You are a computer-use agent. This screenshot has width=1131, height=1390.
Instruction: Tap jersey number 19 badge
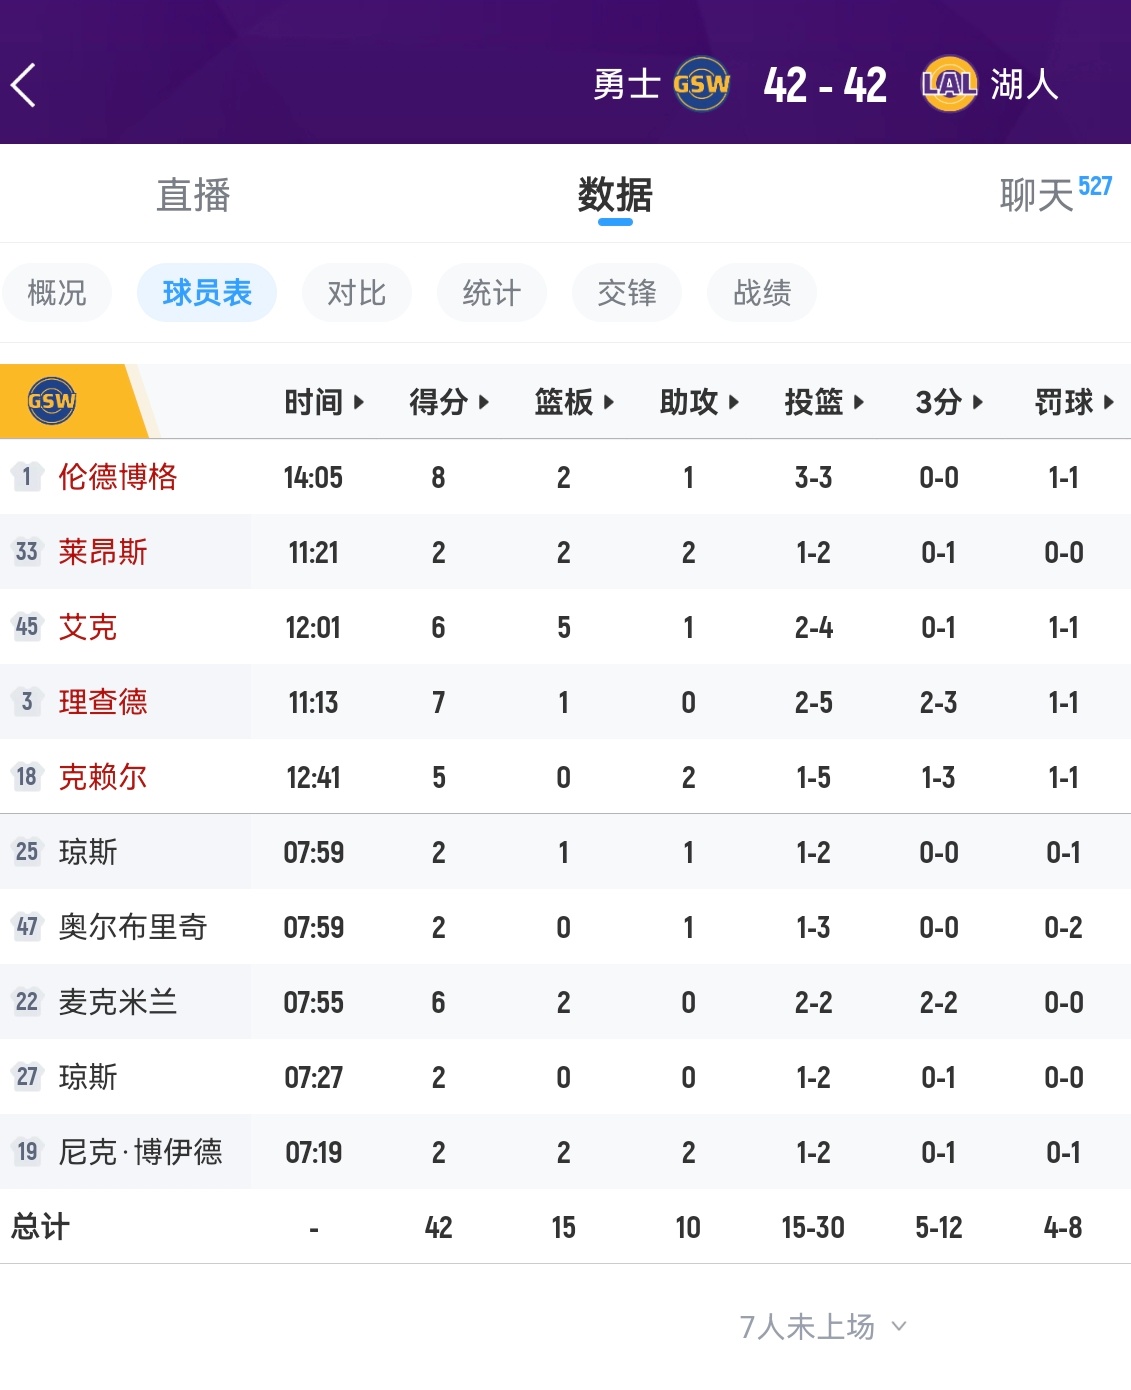(27, 1152)
